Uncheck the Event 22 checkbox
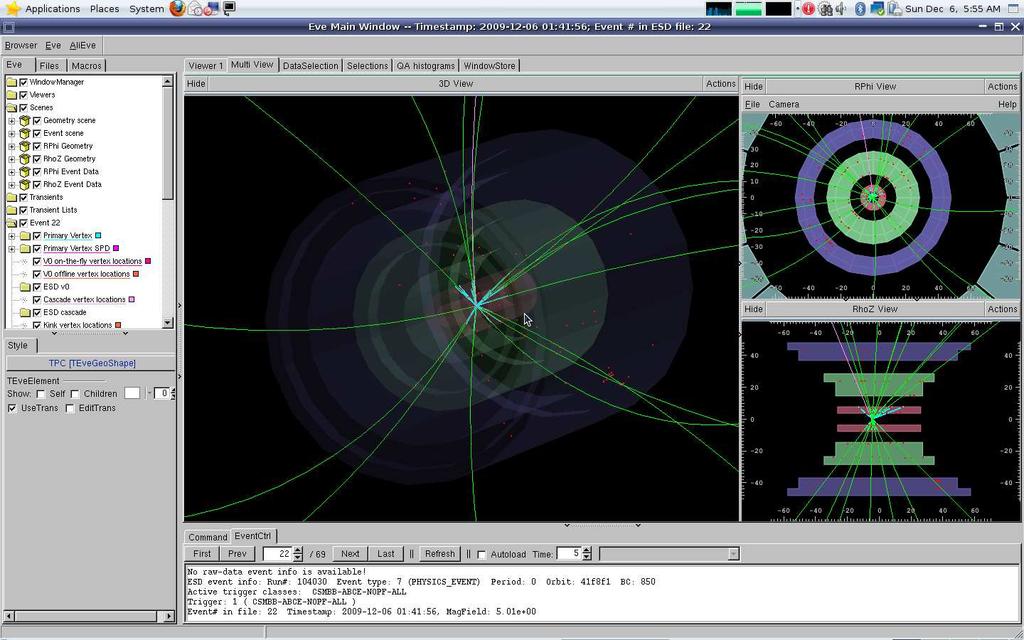1024x640 pixels. click(x=24, y=223)
